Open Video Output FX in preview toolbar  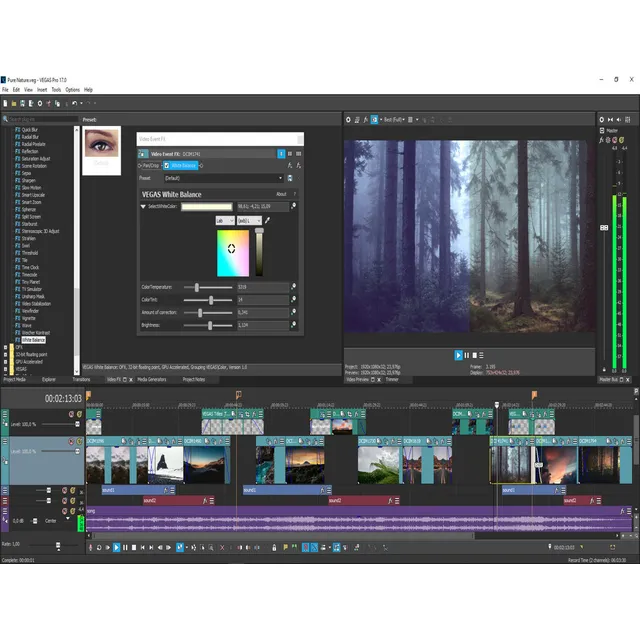click(x=365, y=120)
